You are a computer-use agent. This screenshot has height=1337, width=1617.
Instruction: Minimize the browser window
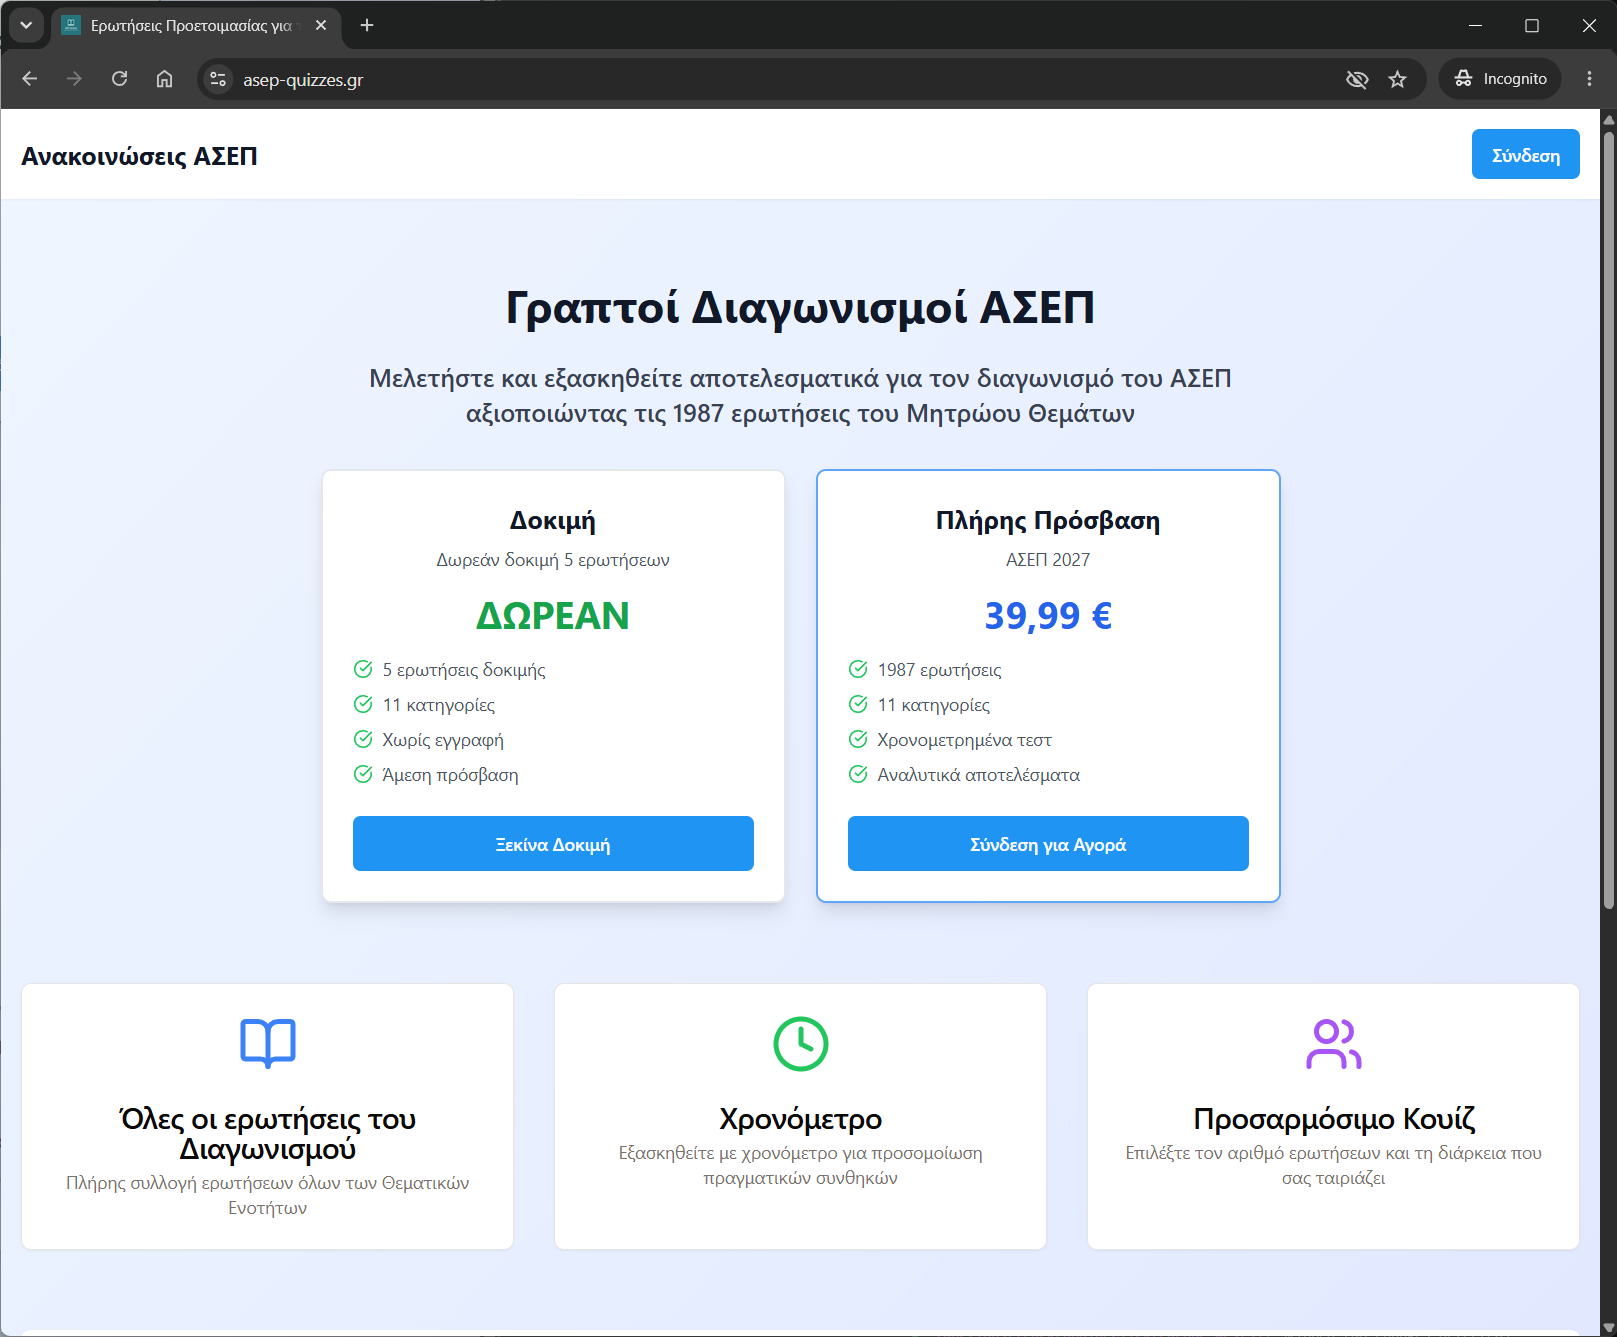click(x=1475, y=25)
